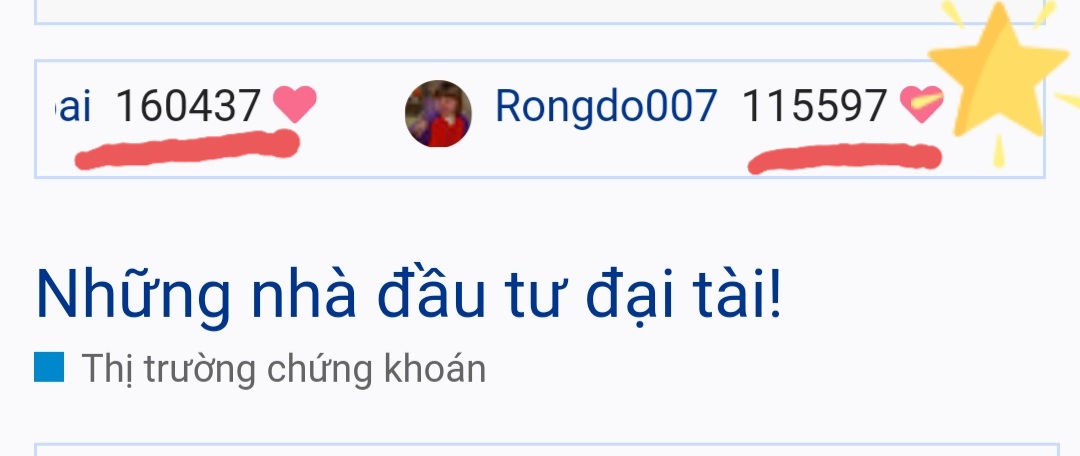Click the big yellow star sticker
The width and height of the screenshot is (1080, 456).
tap(998, 70)
